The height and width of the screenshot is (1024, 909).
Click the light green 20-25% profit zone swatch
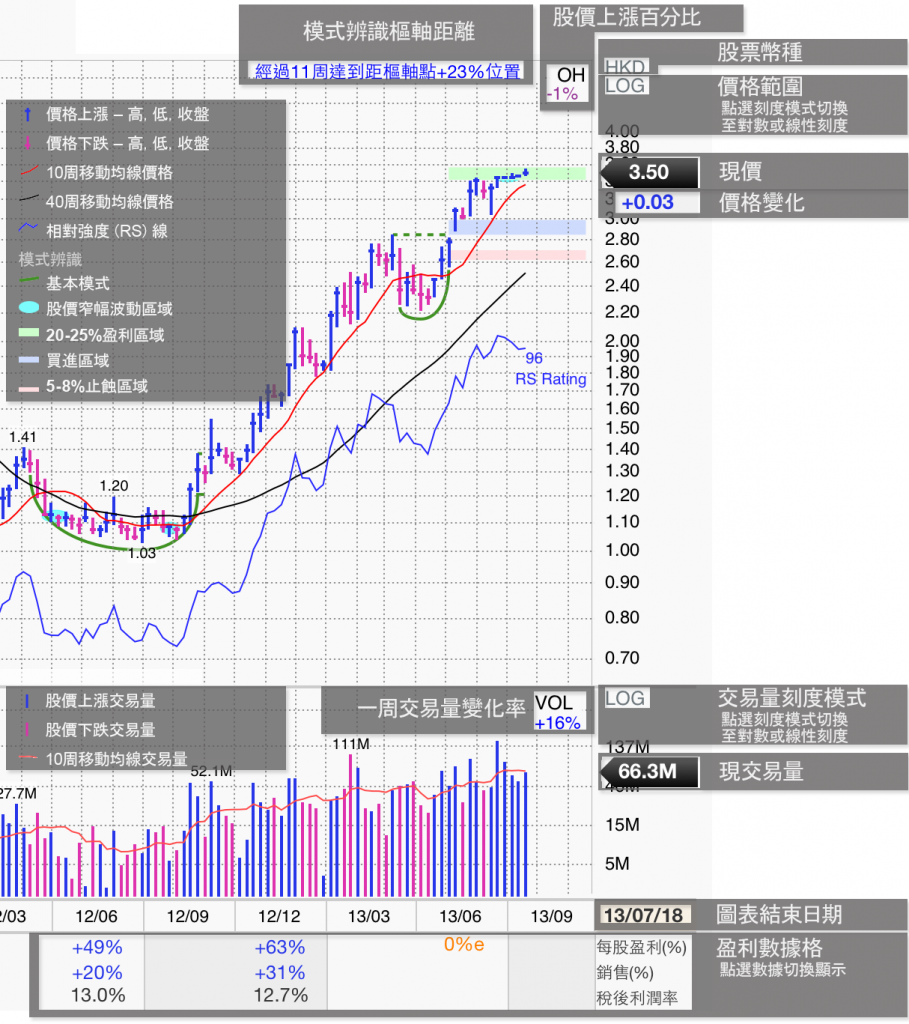(x=28, y=335)
